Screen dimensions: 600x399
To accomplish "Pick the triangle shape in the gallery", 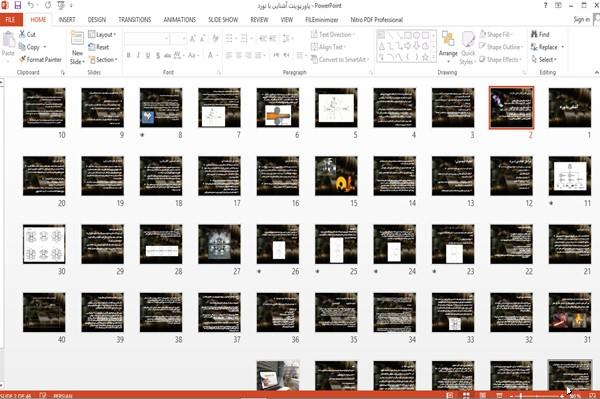I will tap(382, 46).
